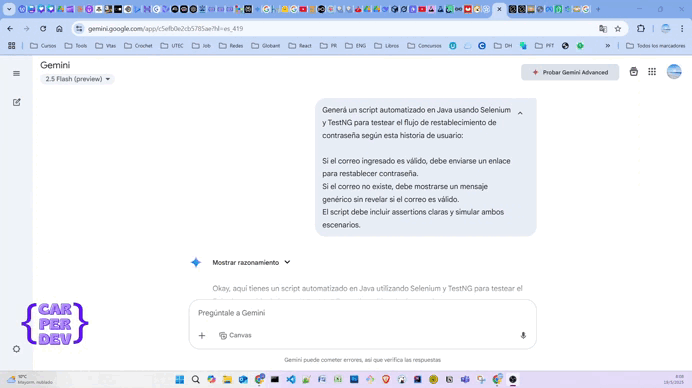Open the Gemini main menu hamburger icon
692x388 pixels.
[x=16, y=73]
